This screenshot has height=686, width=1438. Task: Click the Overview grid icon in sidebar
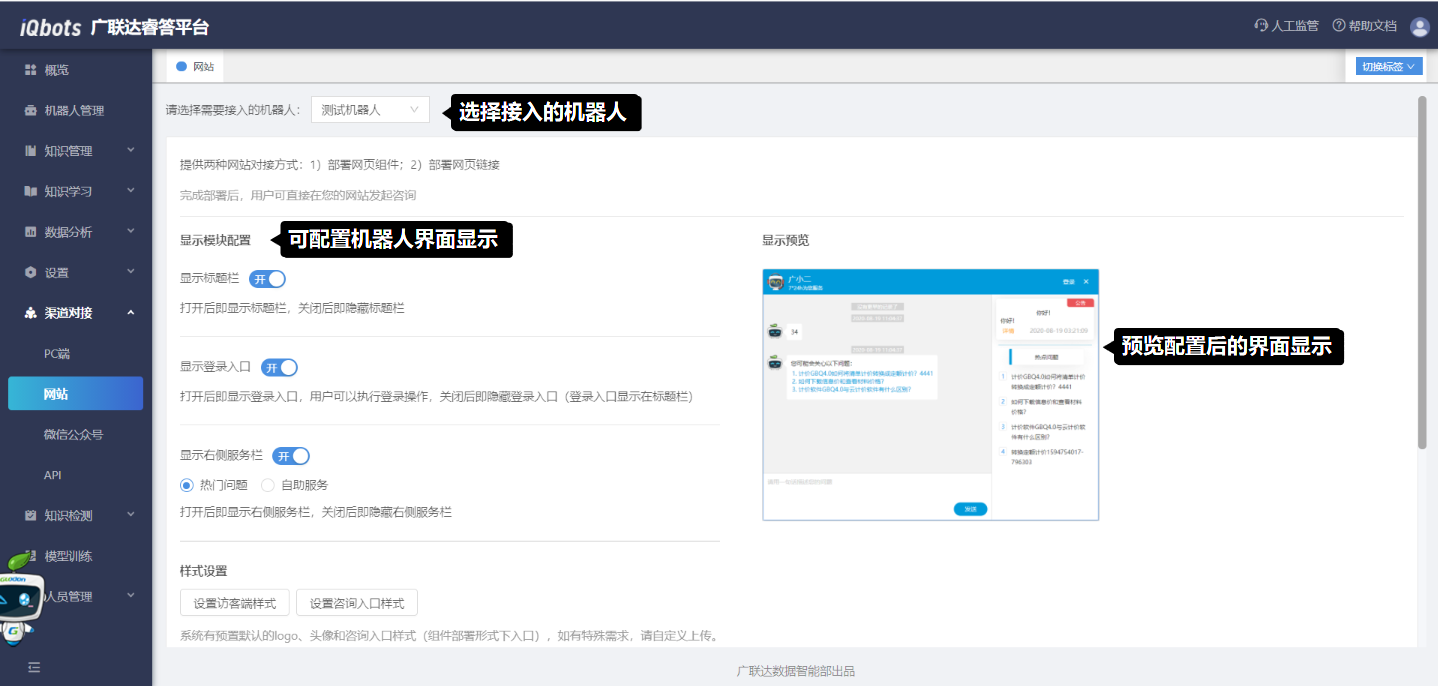(30, 70)
